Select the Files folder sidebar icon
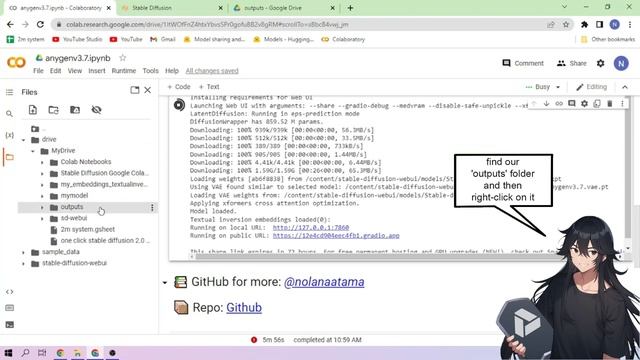Image resolution: width=640 pixels, height=360 pixels. tap(9, 157)
